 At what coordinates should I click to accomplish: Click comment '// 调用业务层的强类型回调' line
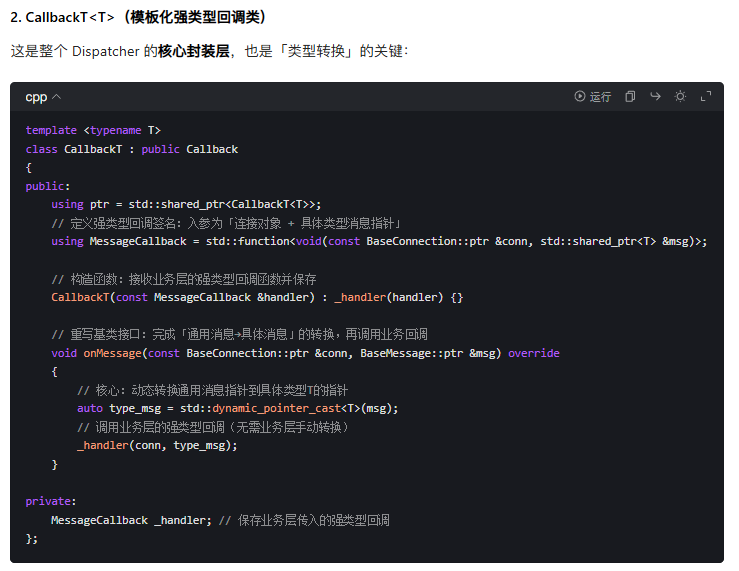[212, 427]
